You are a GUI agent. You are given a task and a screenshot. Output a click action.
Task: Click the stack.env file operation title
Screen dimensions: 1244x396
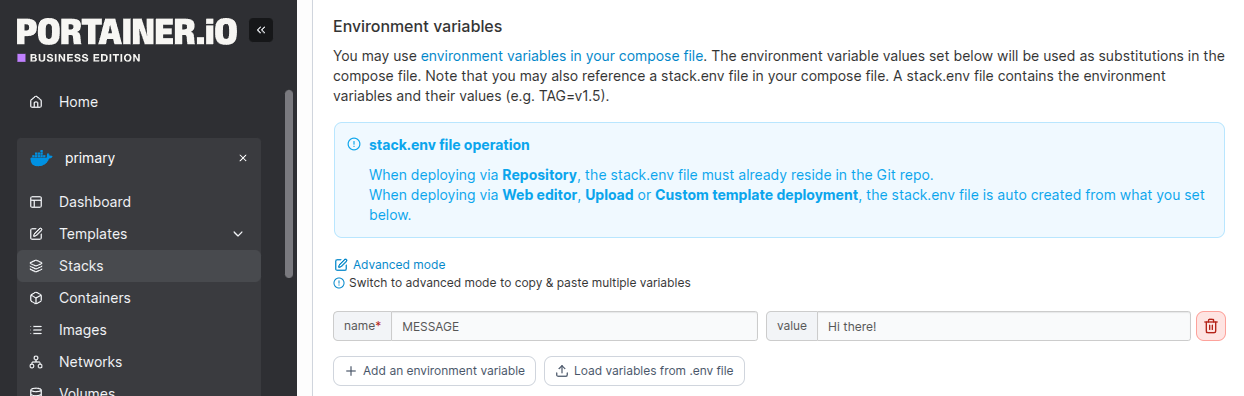tap(449, 145)
